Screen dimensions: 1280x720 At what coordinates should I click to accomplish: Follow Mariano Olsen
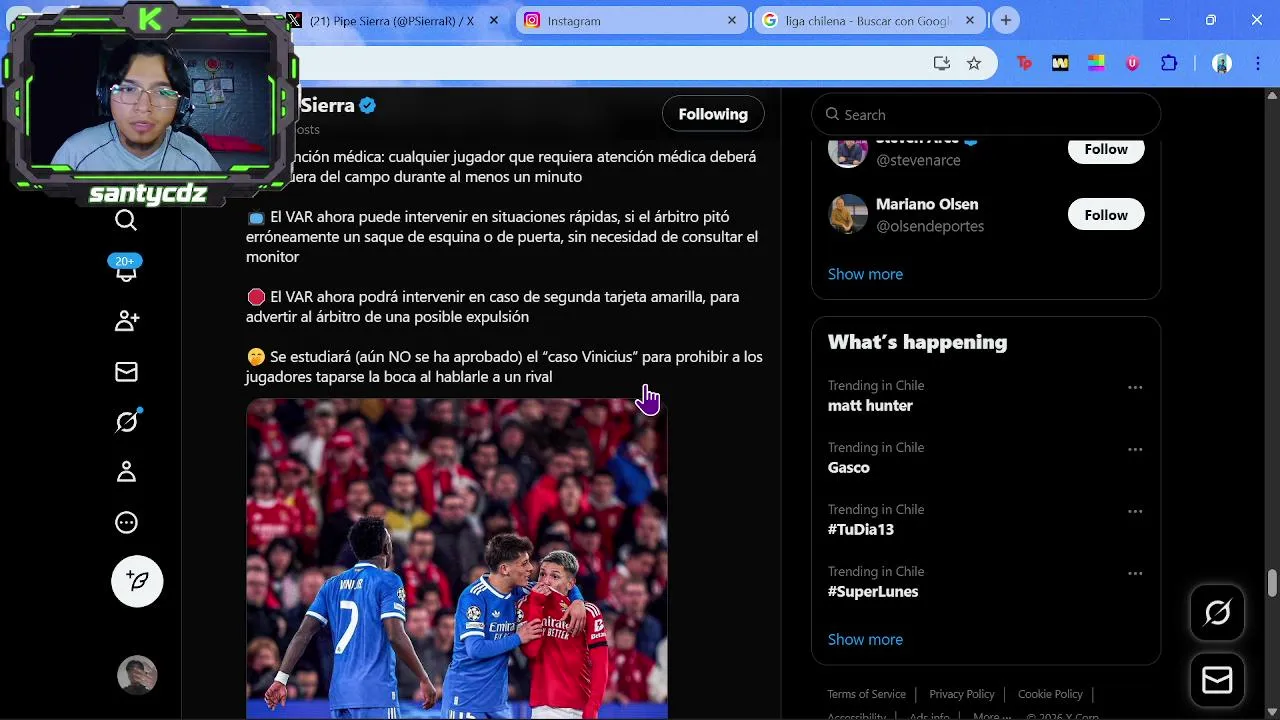coord(1106,215)
